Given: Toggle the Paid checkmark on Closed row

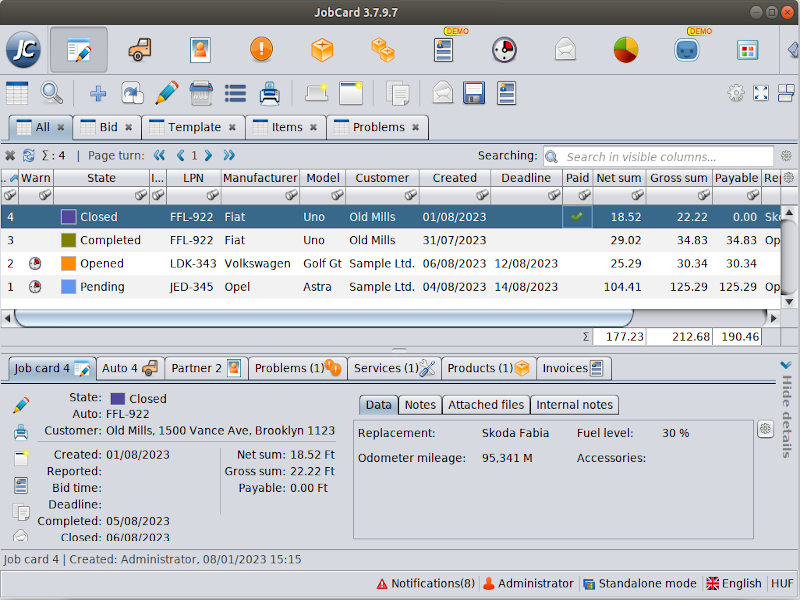Looking at the screenshot, I should (577, 216).
